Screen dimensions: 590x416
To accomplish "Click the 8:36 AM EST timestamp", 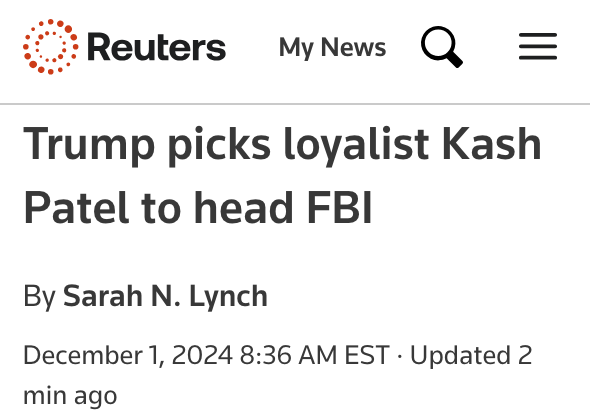I will (315, 355).
